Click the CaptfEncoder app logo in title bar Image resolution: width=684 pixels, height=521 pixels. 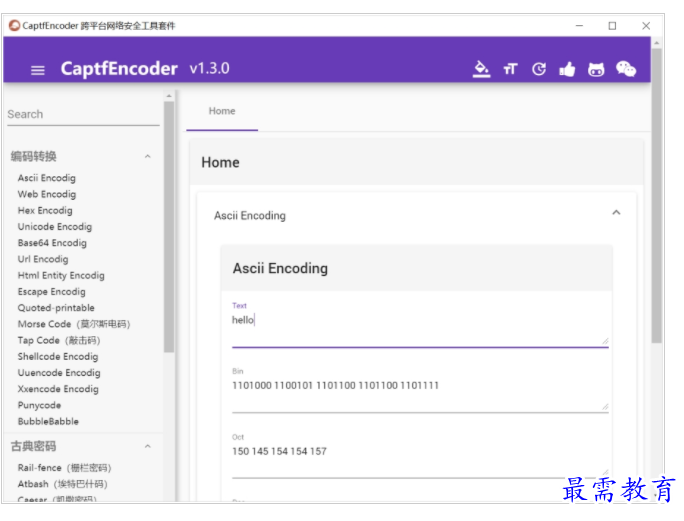click(14, 25)
